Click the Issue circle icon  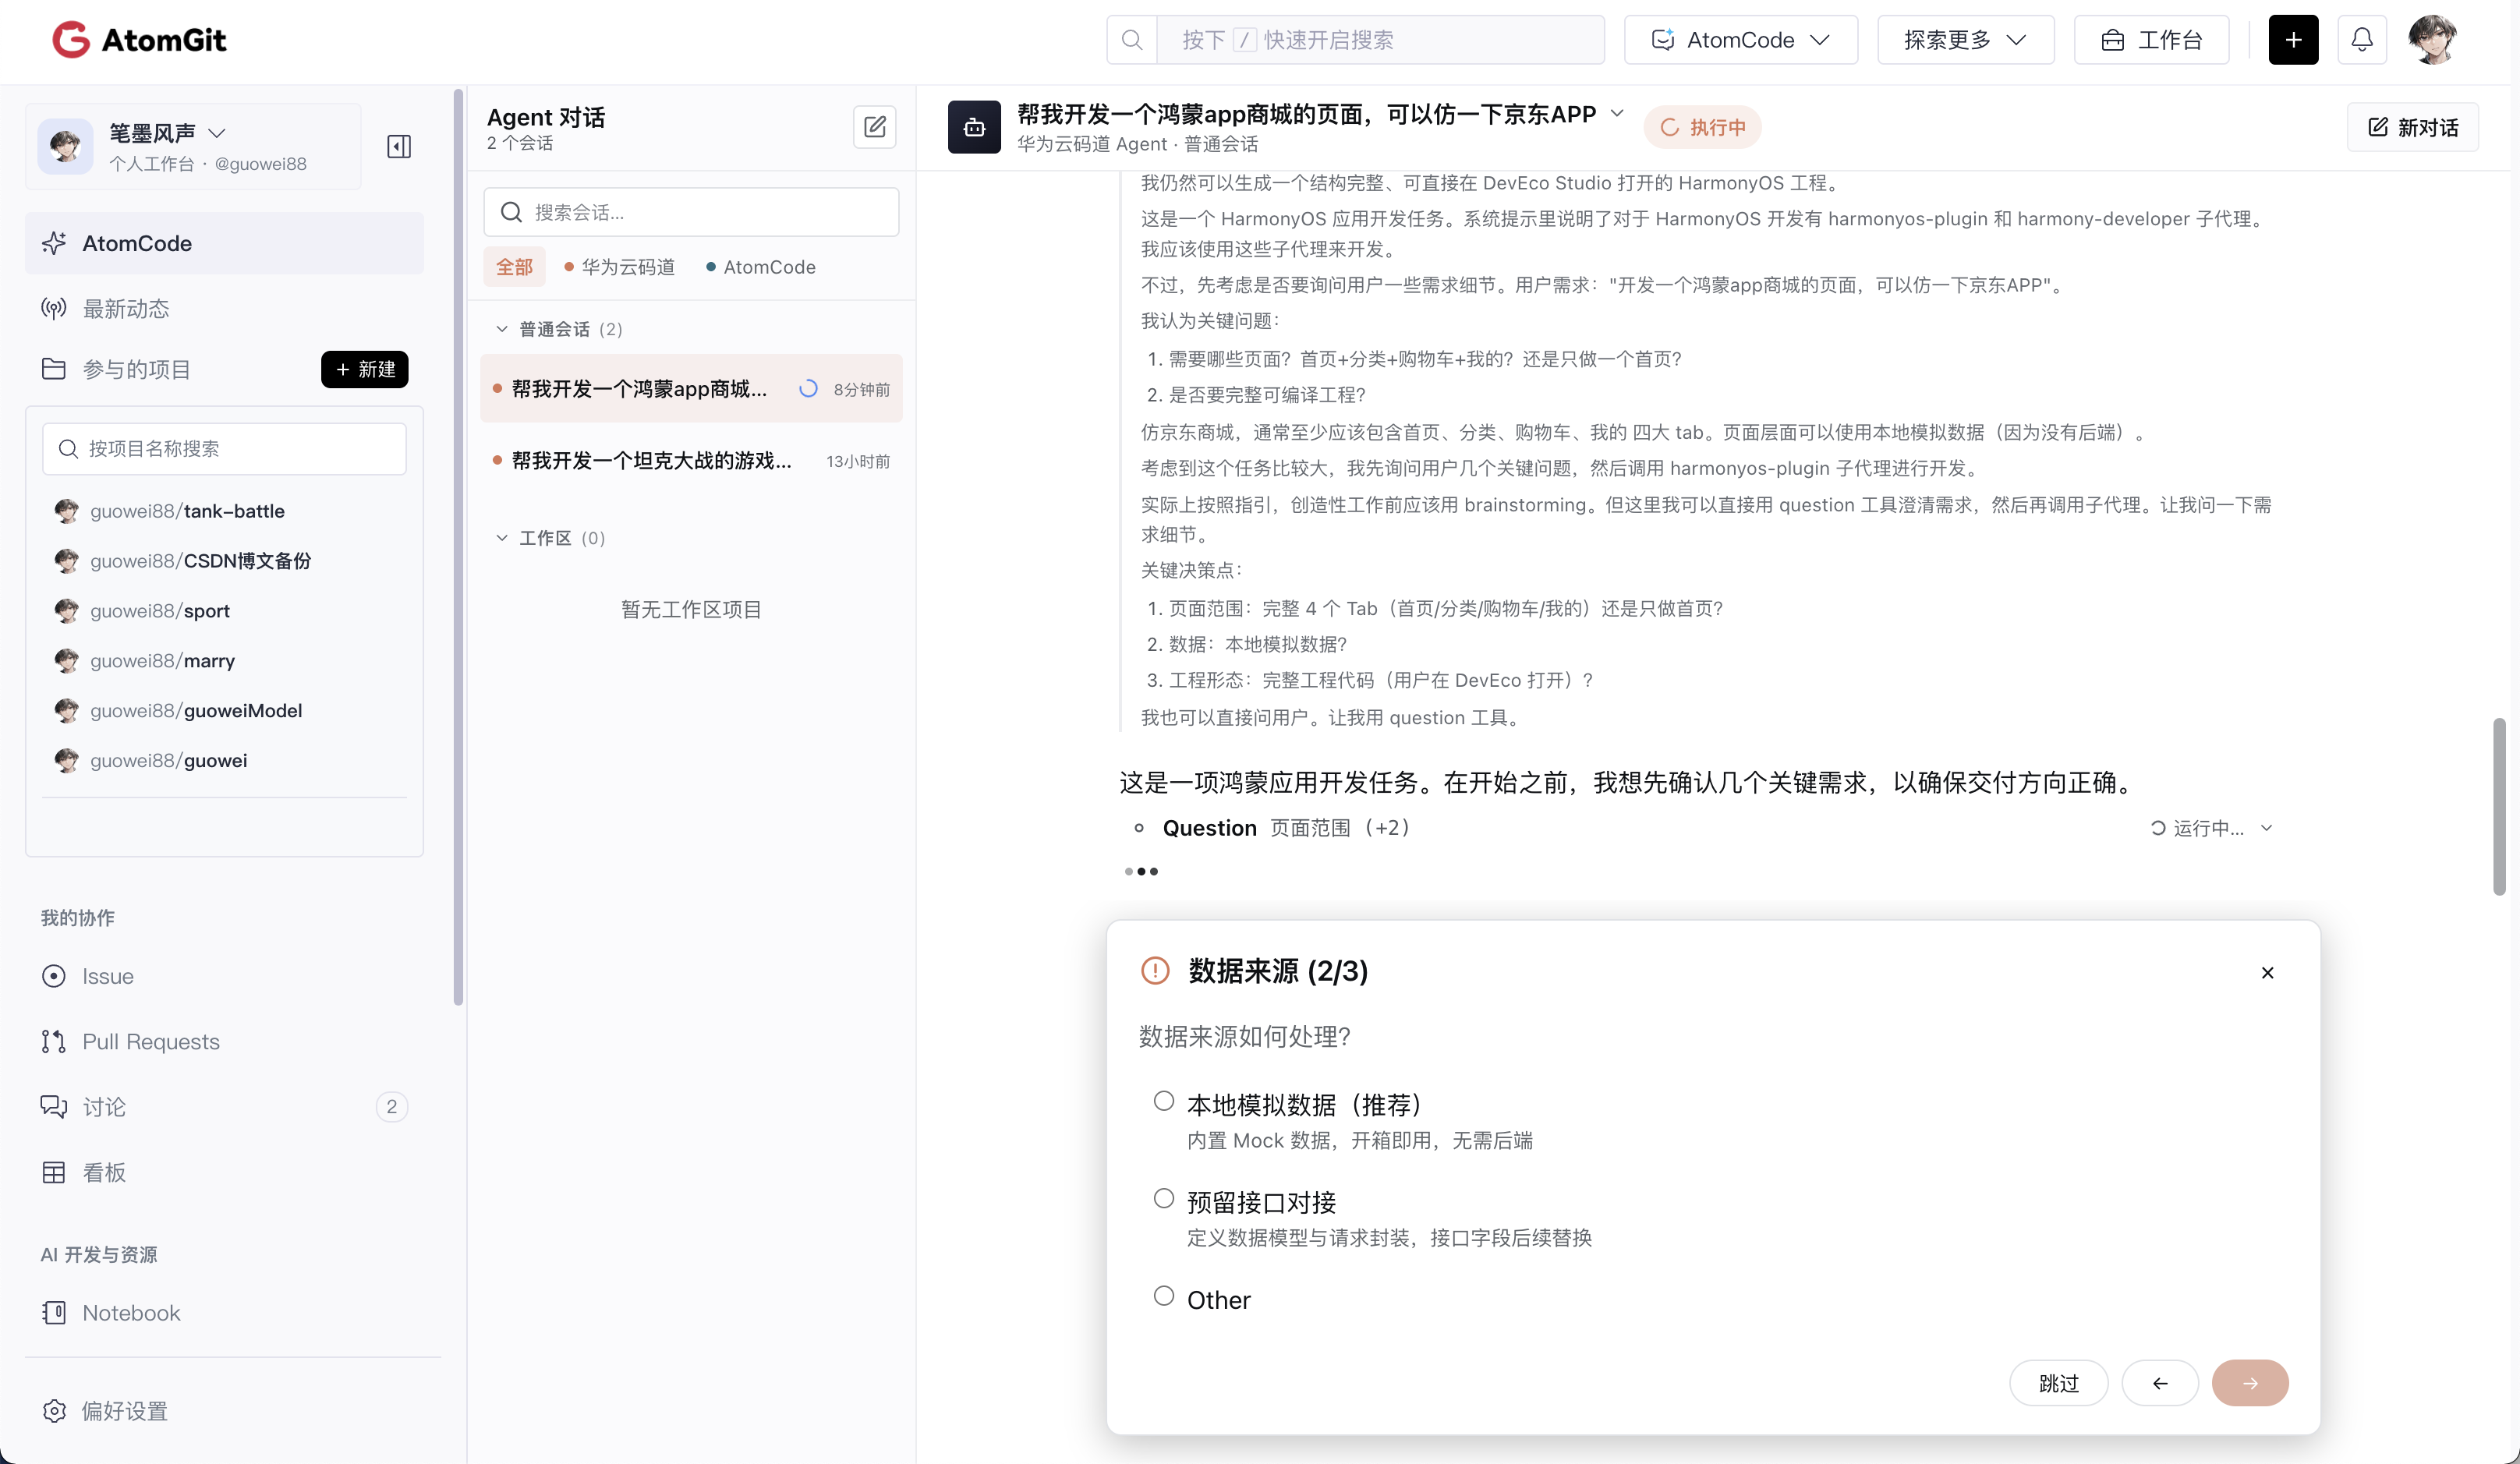click(54, 976)
